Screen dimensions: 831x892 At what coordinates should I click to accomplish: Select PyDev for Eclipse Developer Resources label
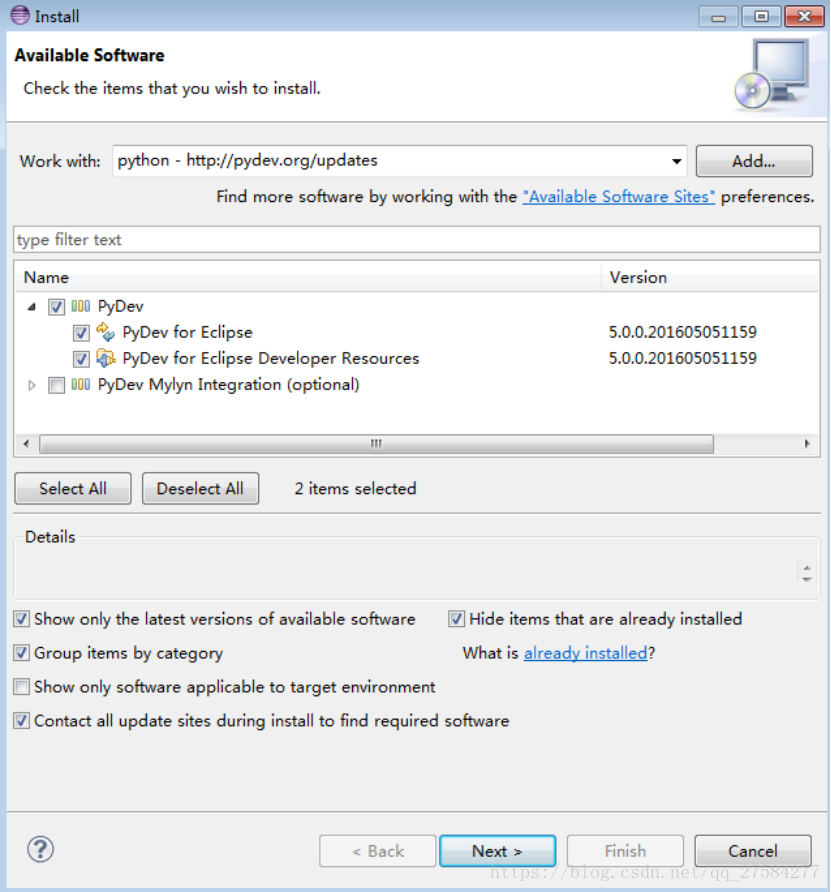click(x=271, y=358)
